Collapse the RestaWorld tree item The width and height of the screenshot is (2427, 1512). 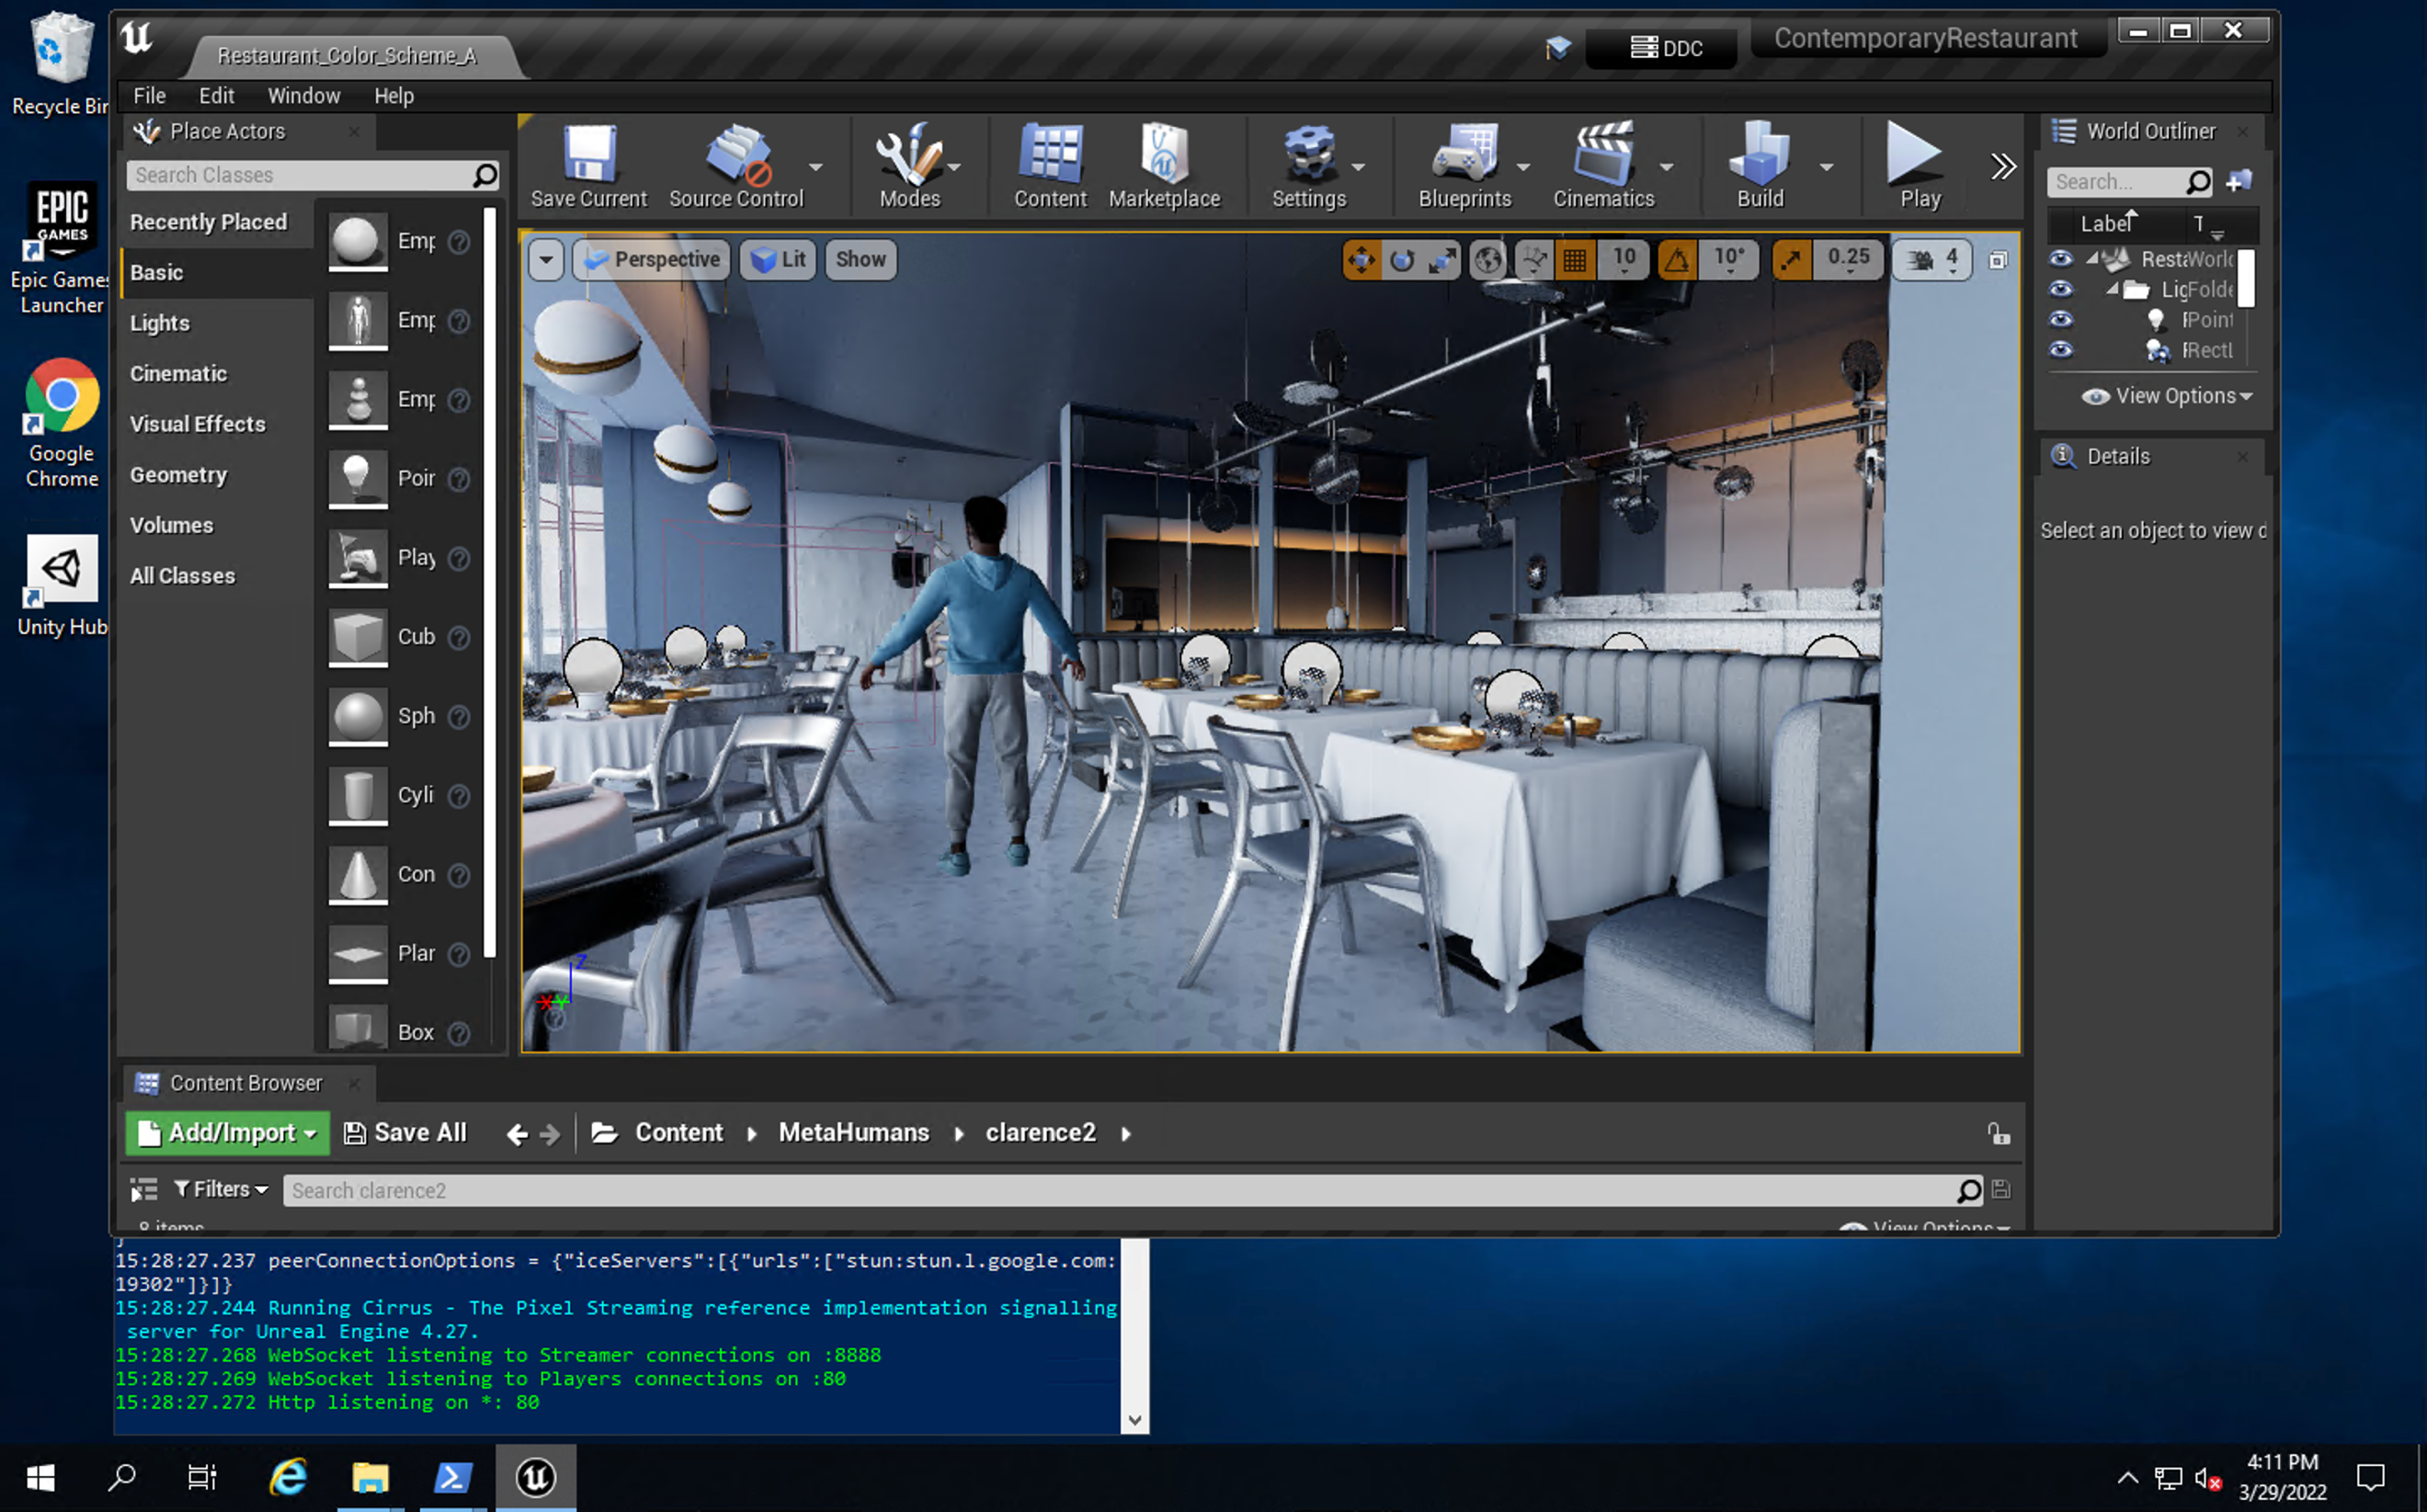coord(2095,259)
